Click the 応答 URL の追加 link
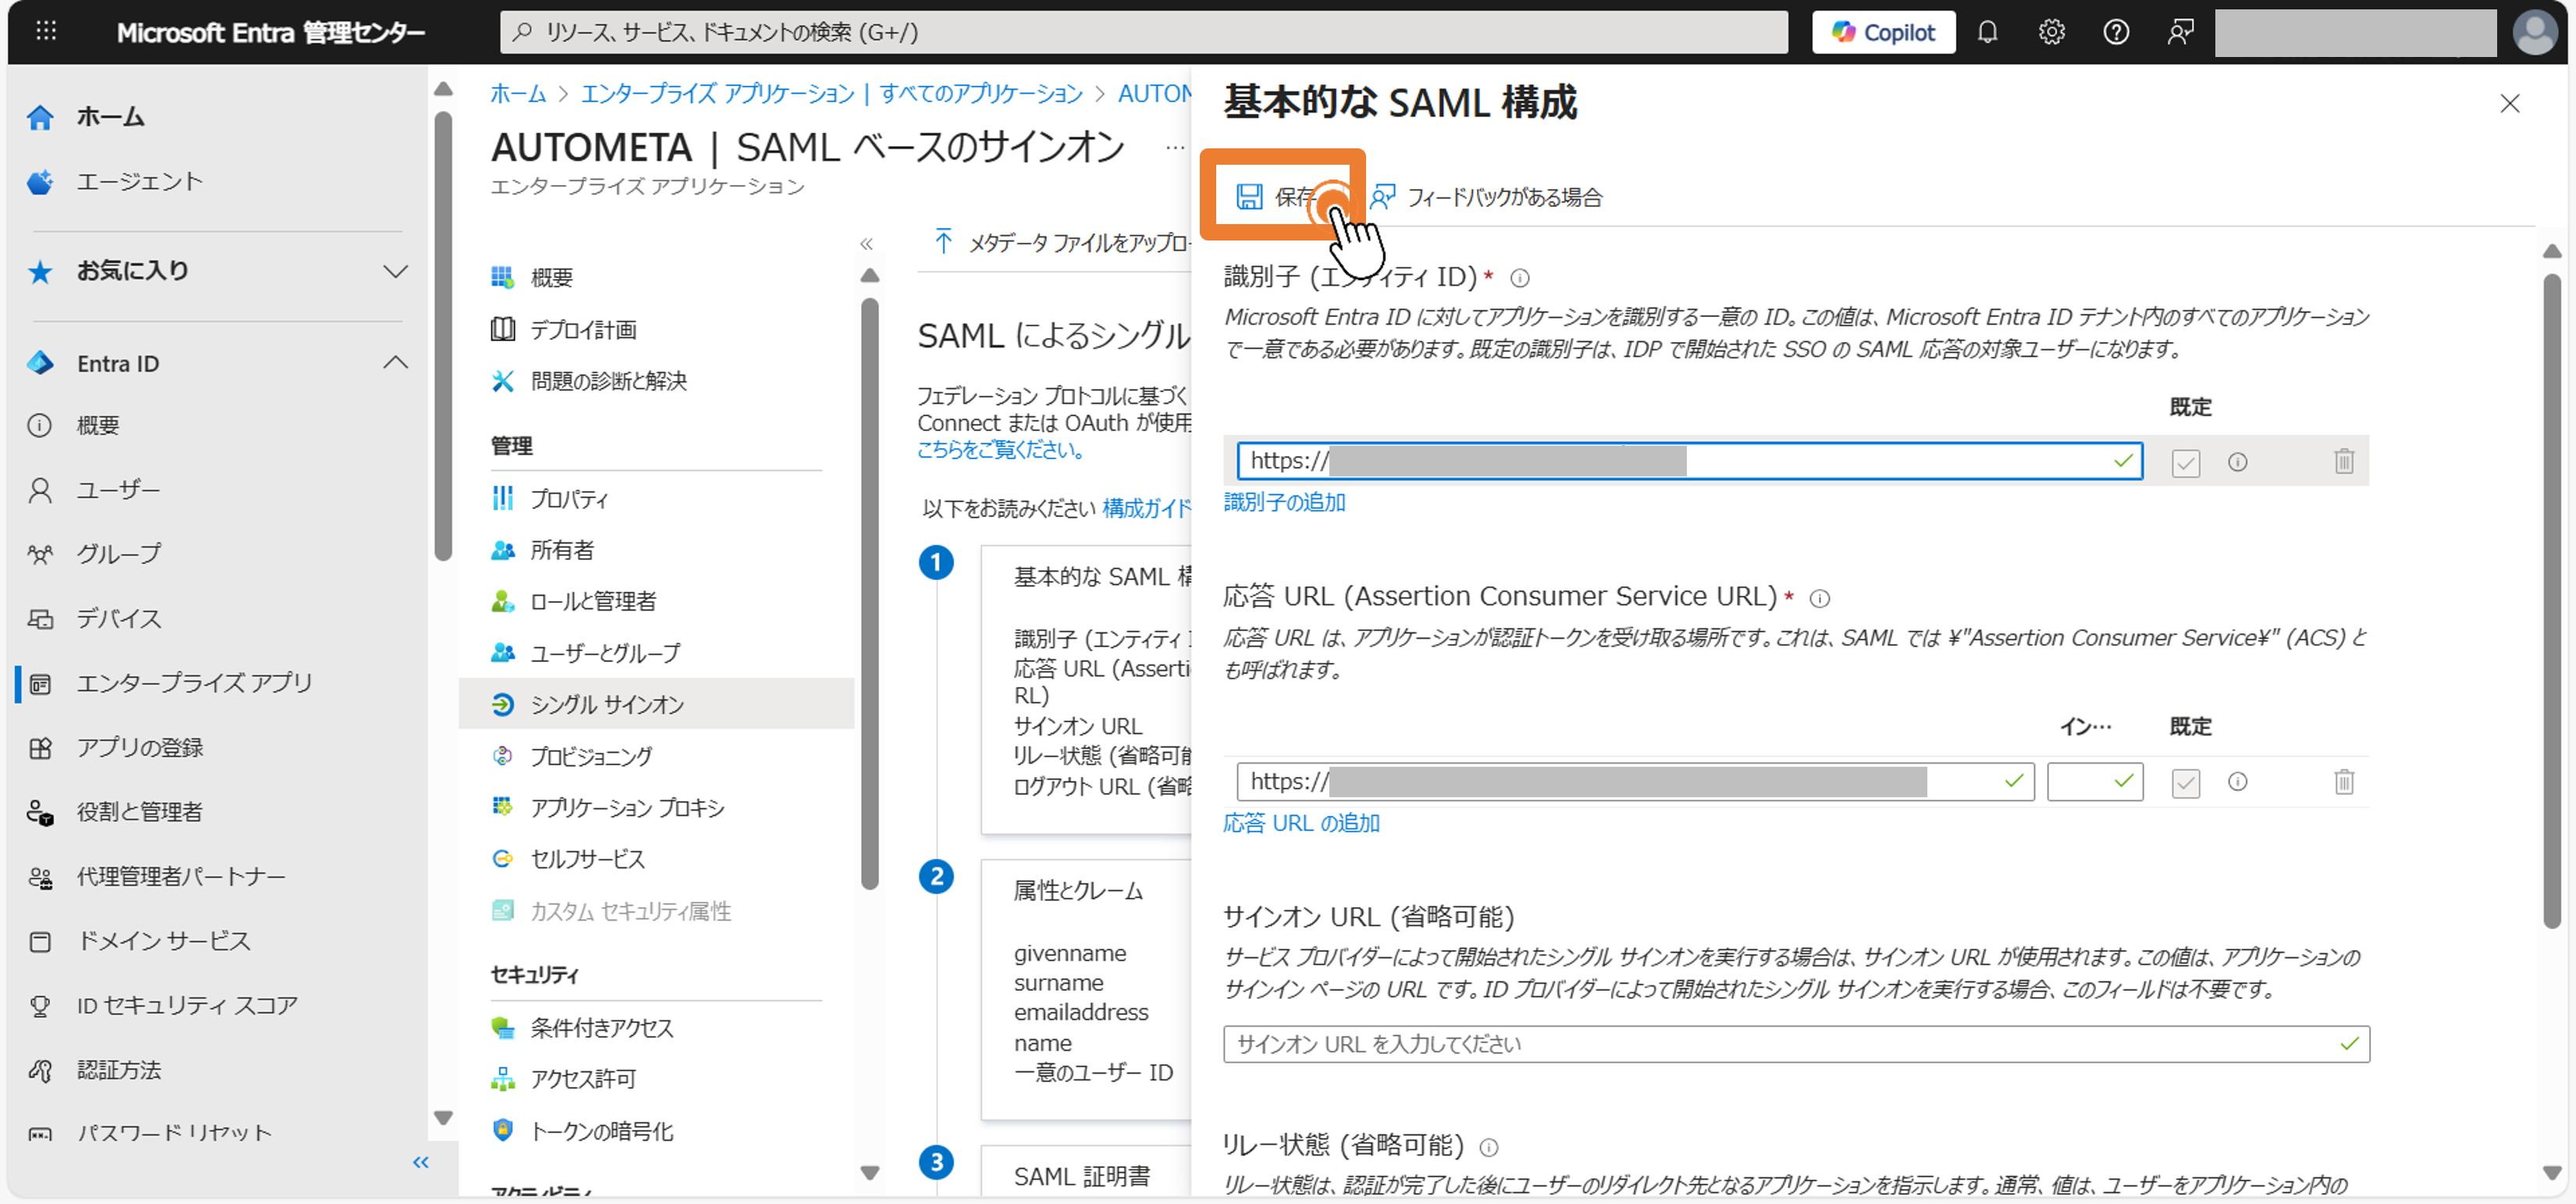The height and width of the screenshot is (1204, 2576). tap(1301, 824)
